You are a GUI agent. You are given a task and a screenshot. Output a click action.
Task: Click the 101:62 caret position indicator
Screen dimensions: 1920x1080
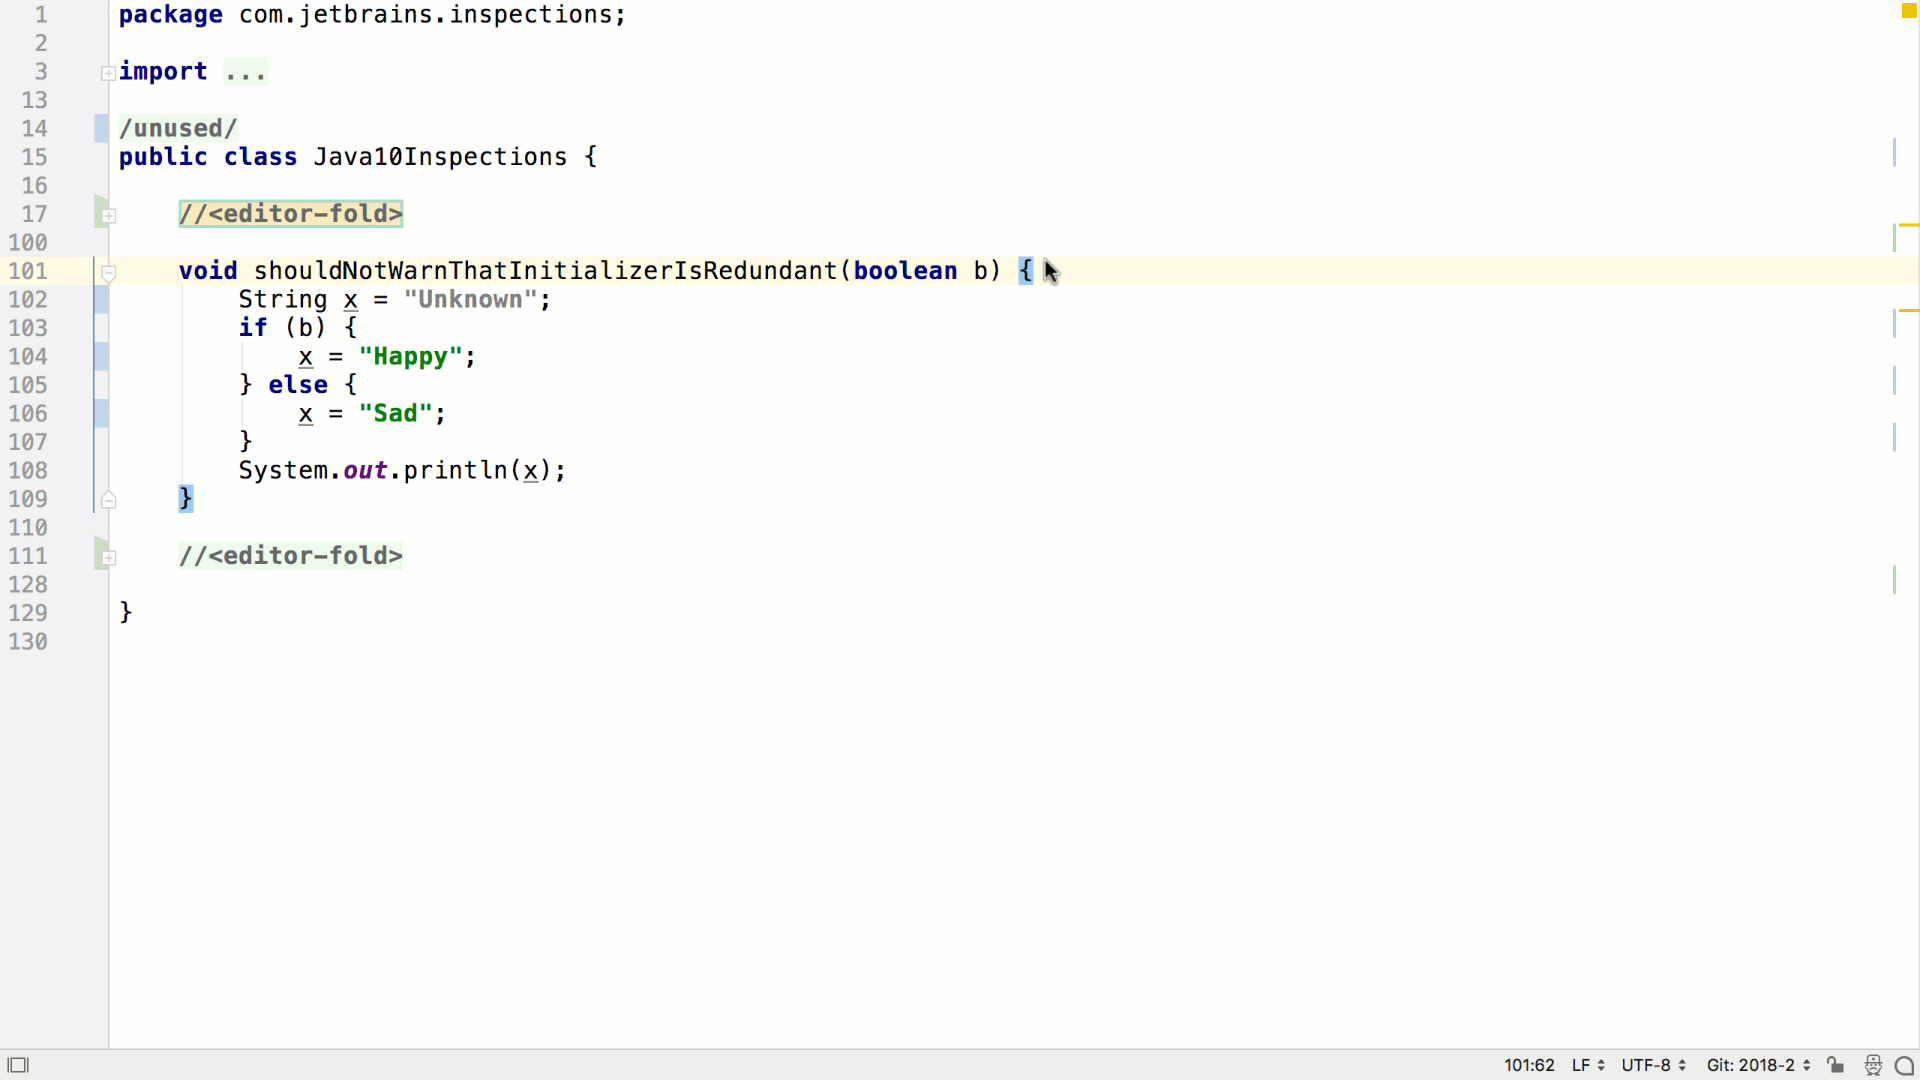click(x=1529, y=1065)
